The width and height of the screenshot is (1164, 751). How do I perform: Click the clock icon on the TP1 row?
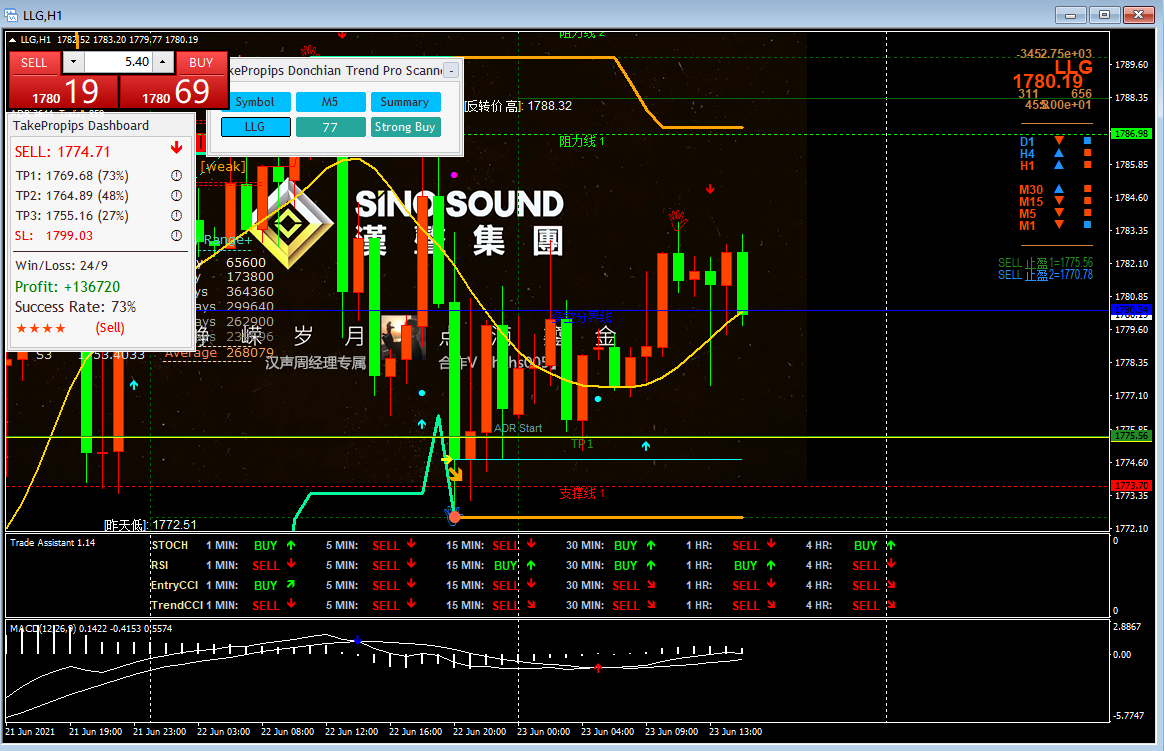pos(177,176)
